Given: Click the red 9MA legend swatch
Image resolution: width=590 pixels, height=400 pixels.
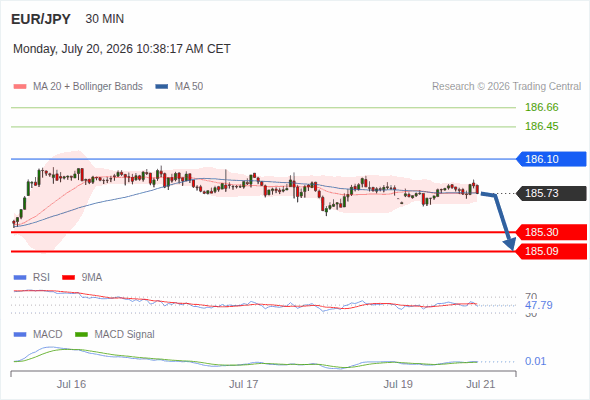Looking at the screenshot, I should (68, 278).
